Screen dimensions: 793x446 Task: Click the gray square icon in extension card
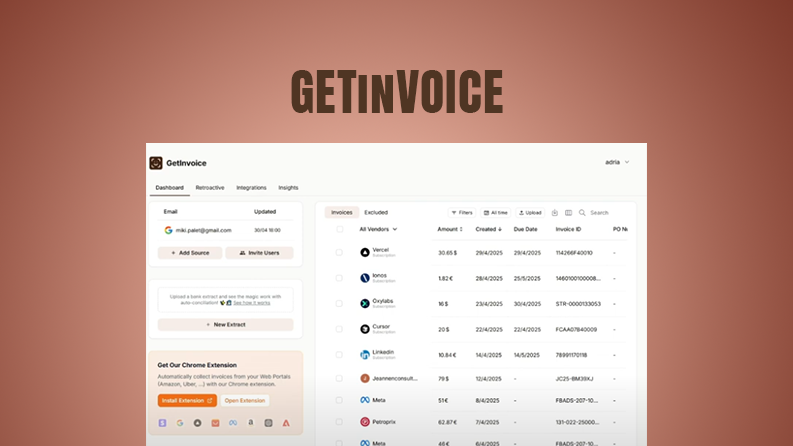coord(269,423)
